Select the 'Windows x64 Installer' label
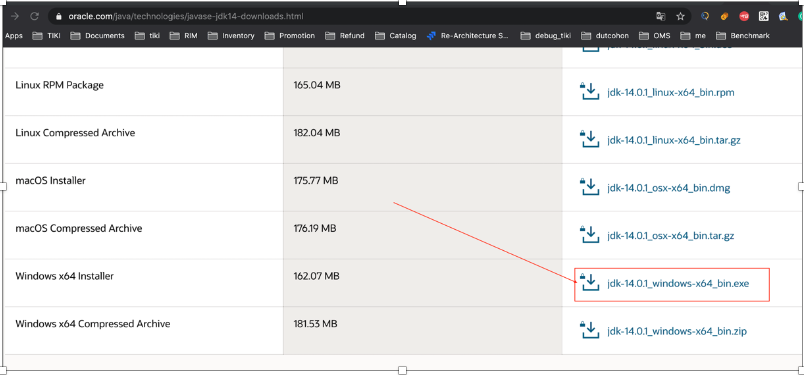Image resolution: width=804 pixels, height=375 pixels. (x=65, y=276)
